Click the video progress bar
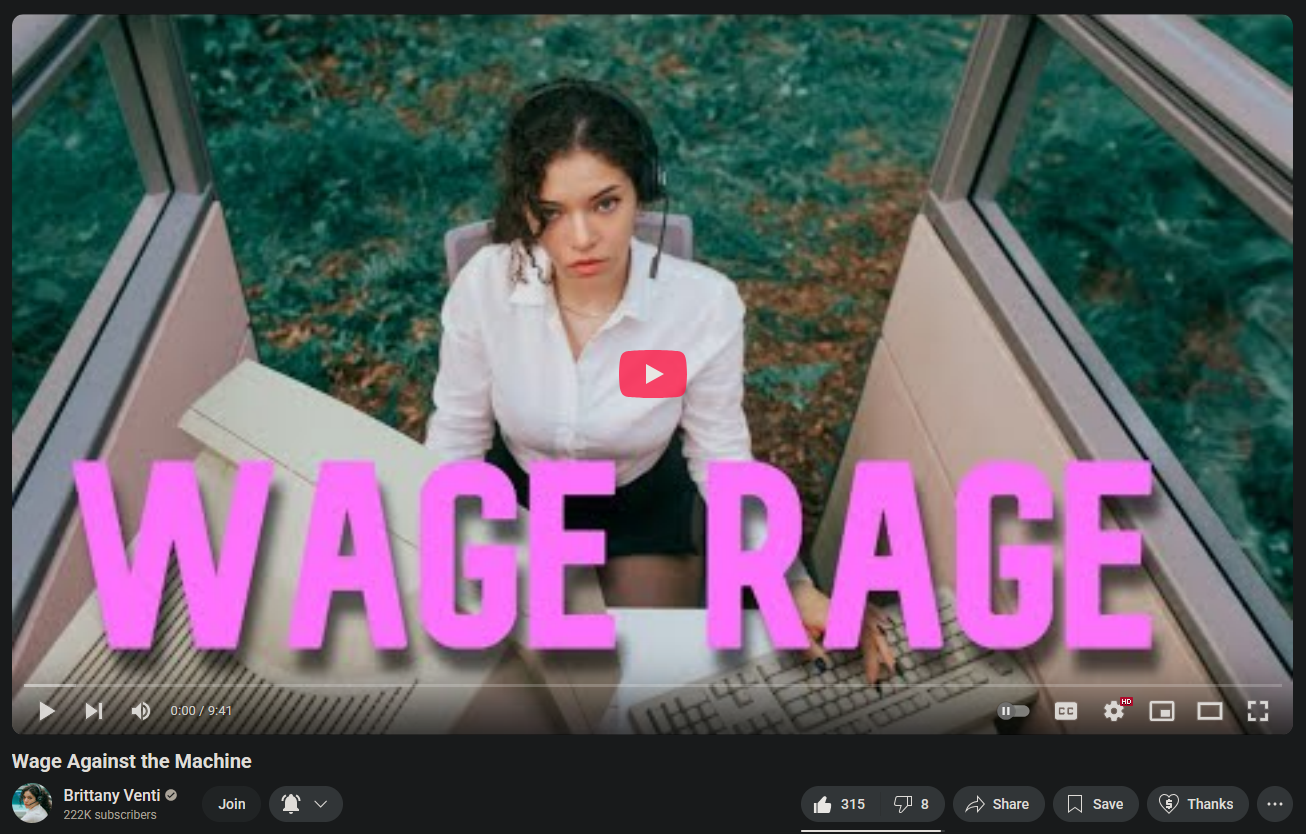The height and width of the screenshot is (834, 1306). tap(652, 685)
